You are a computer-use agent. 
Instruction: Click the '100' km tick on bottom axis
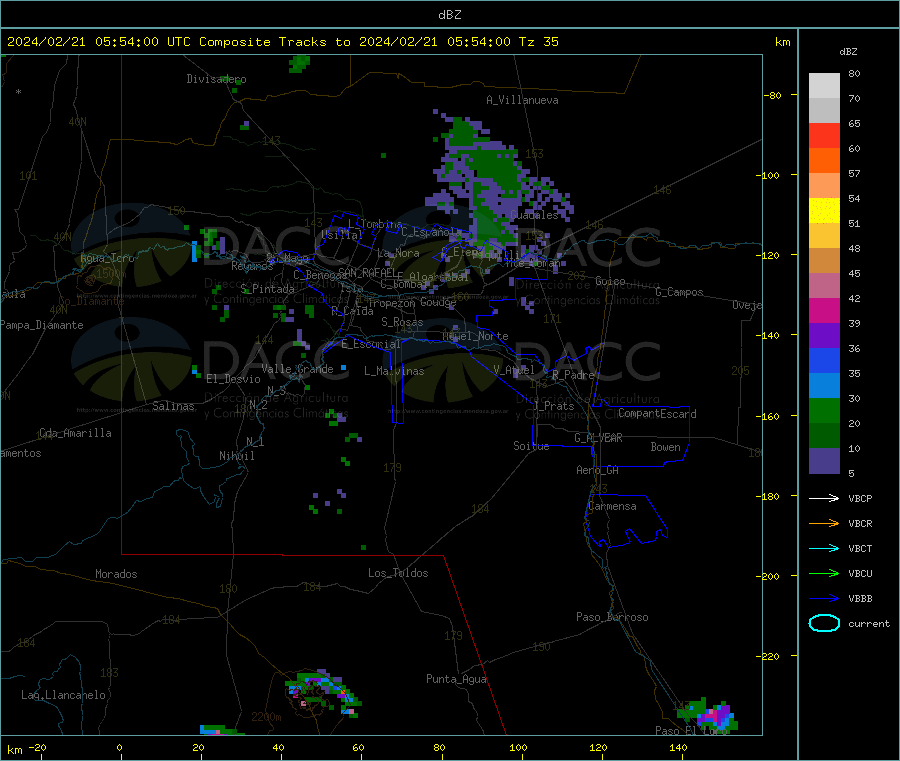(518, 747)
